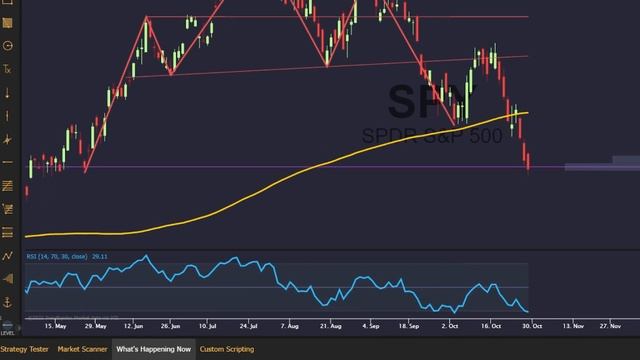Click the purple shaded zone at right

pos(602,167)
